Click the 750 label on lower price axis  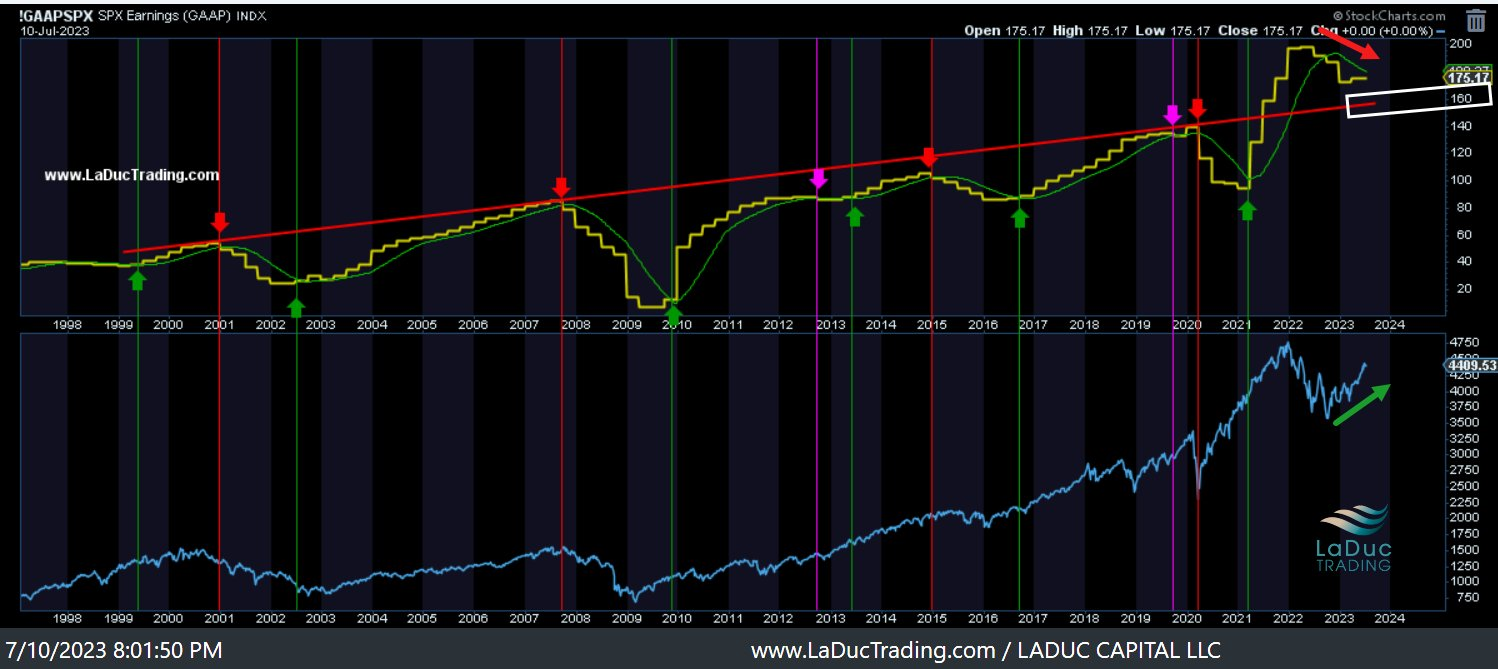tap(1466, 597)
